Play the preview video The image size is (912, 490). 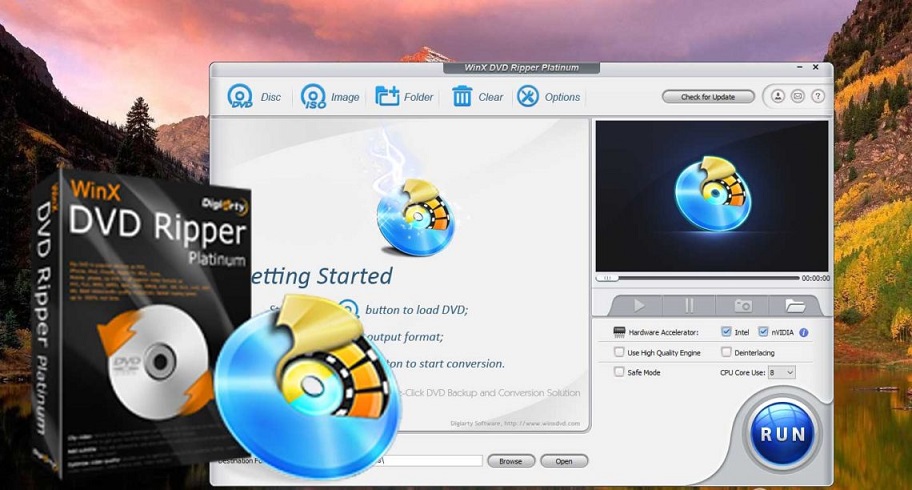tap(639, 305)
